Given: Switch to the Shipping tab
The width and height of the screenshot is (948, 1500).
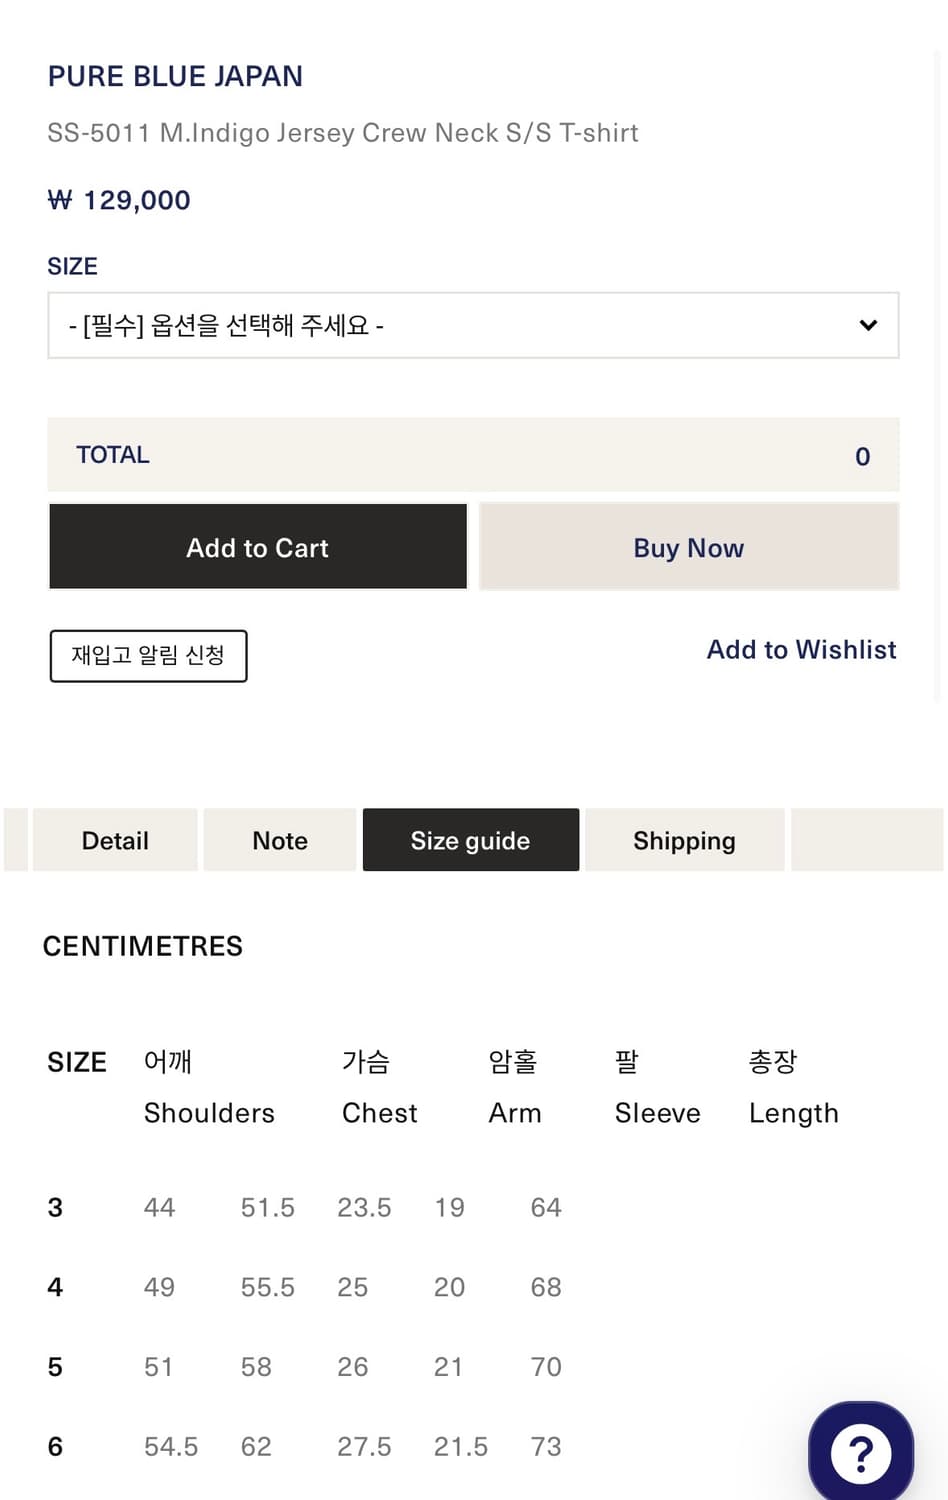Looking at the screenshot, I should (684, 840).
